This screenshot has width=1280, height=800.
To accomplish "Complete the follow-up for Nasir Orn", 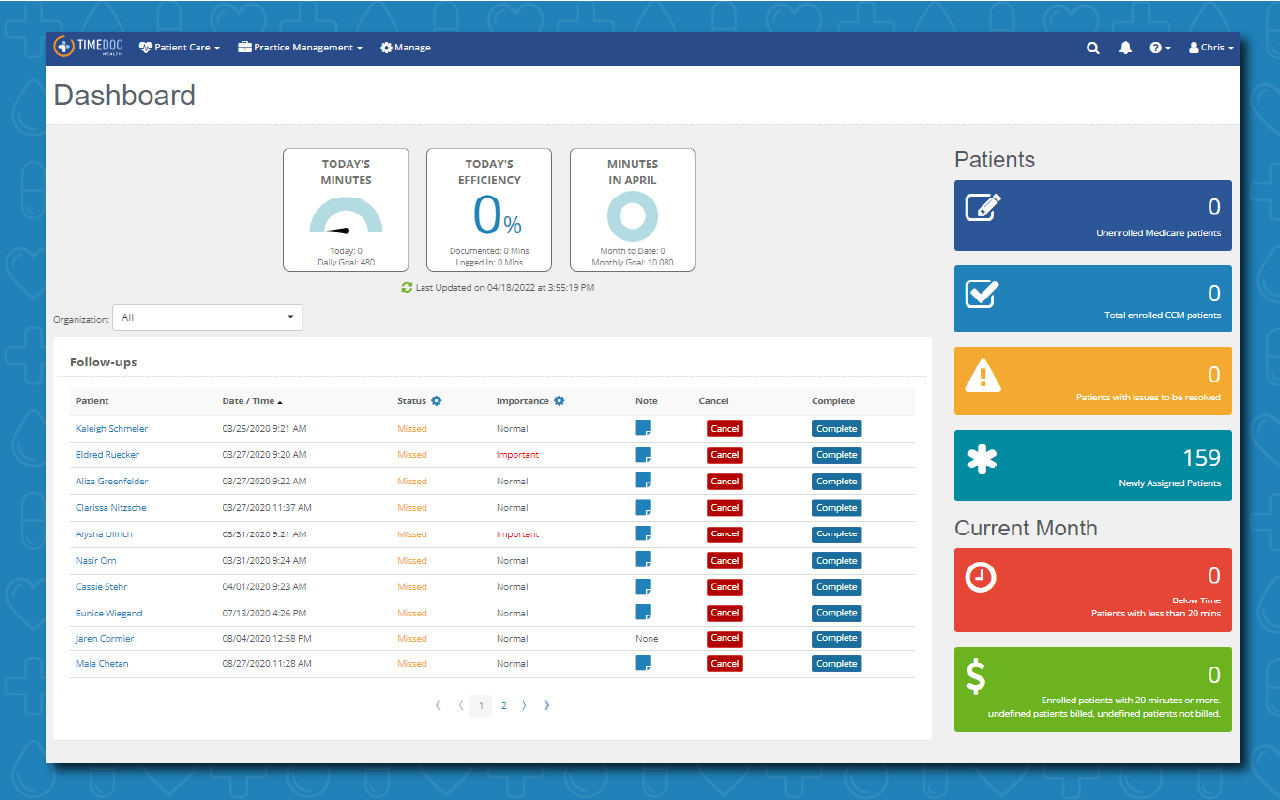I will tap(836, 560).
